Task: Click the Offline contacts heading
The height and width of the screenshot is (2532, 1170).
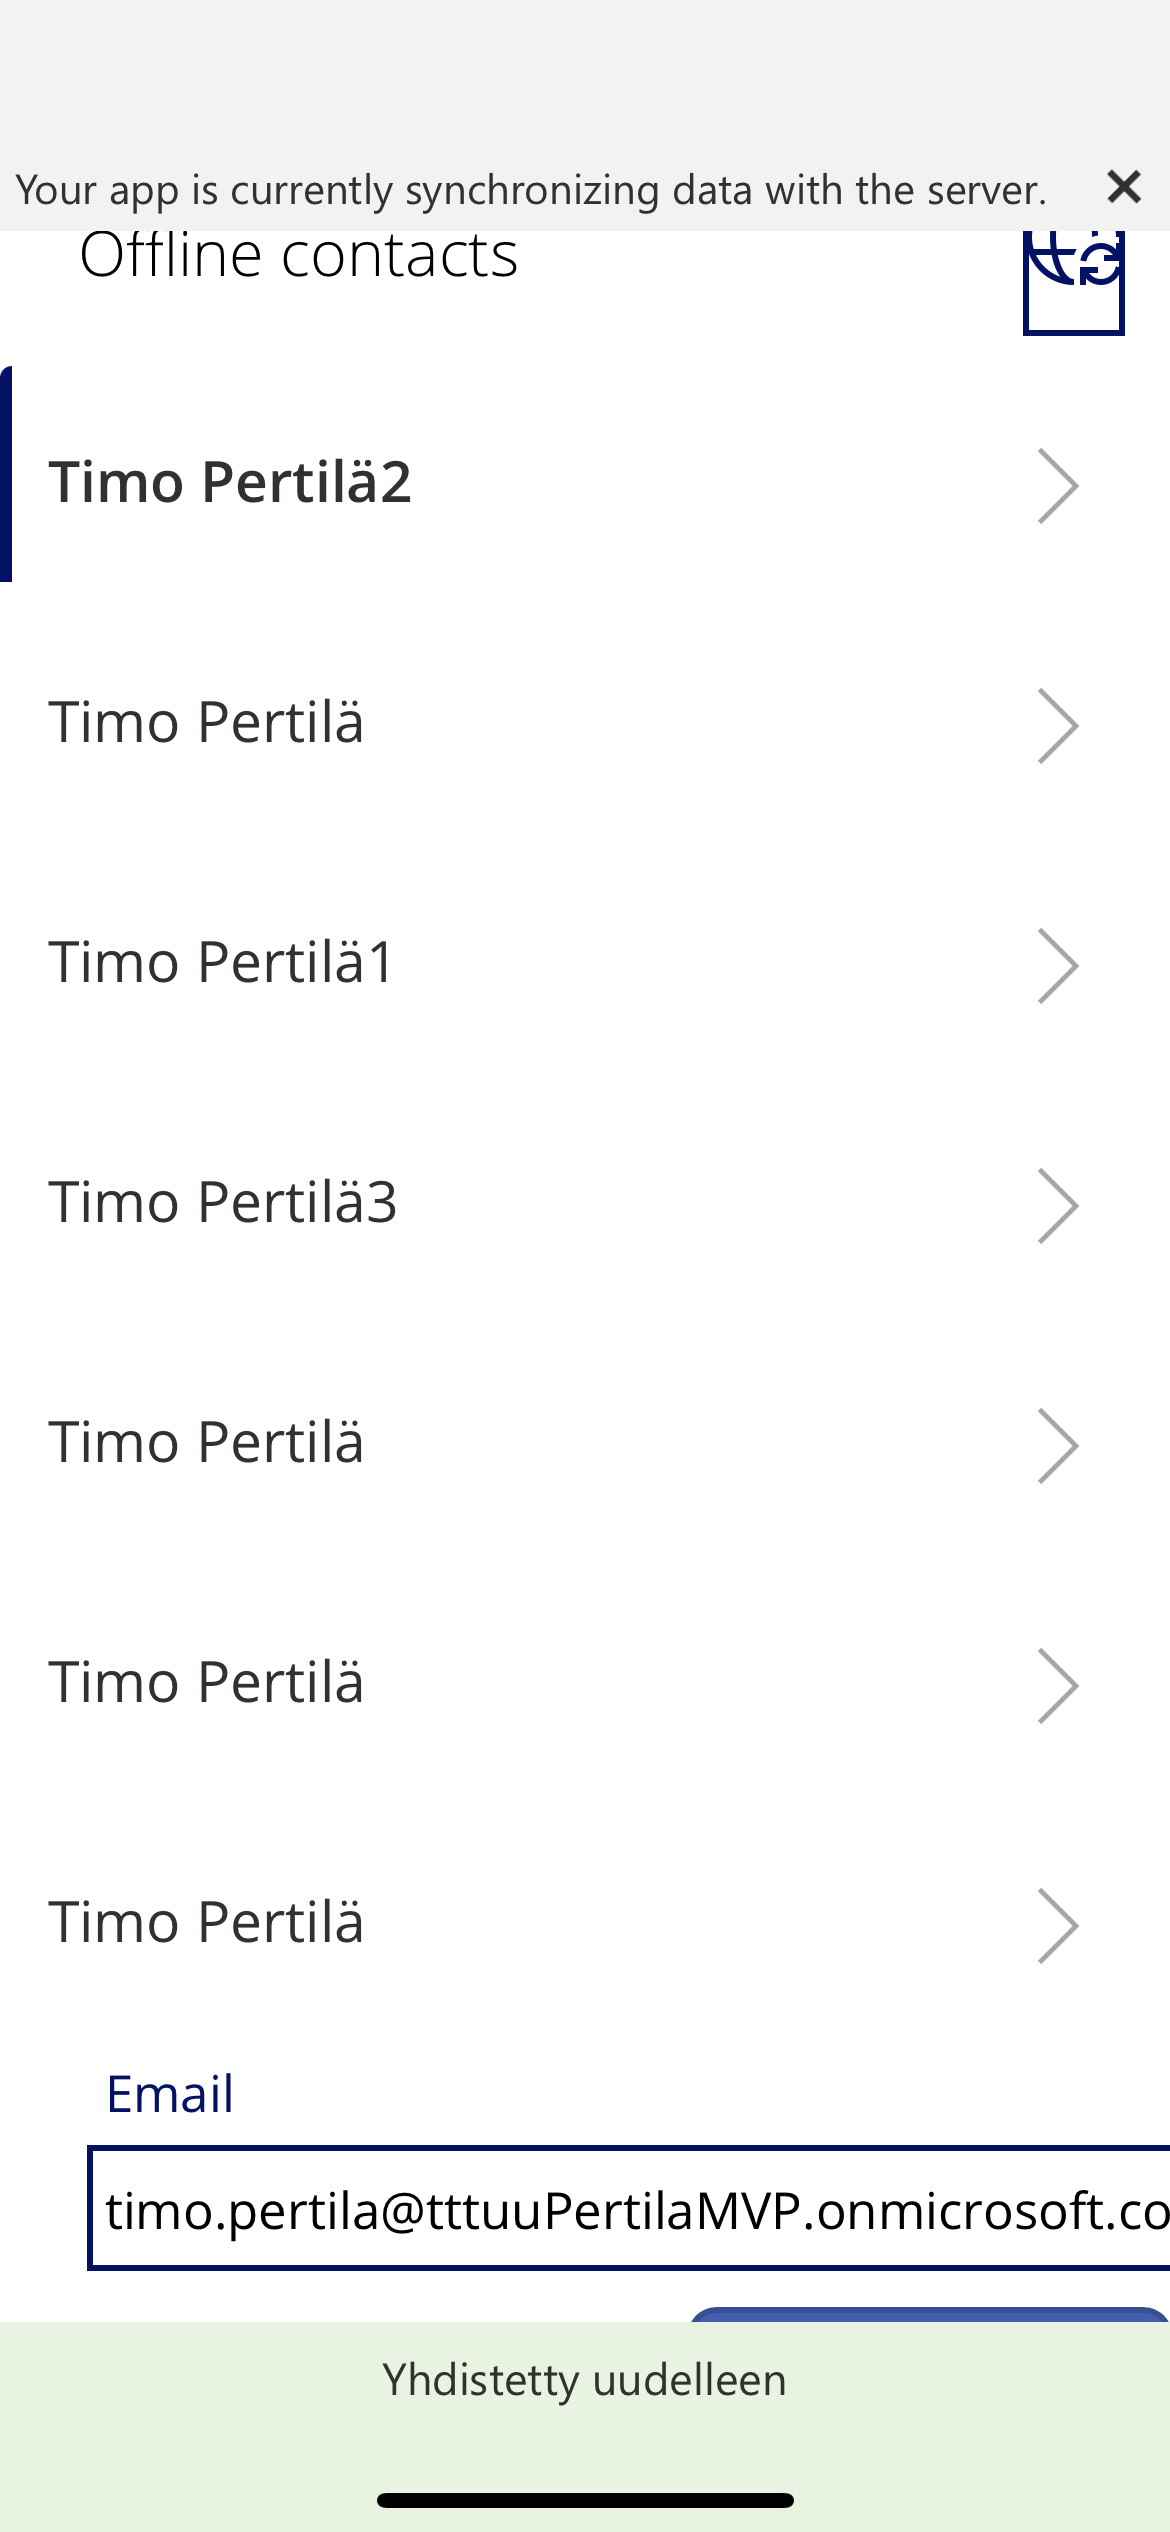Action: 298,256
